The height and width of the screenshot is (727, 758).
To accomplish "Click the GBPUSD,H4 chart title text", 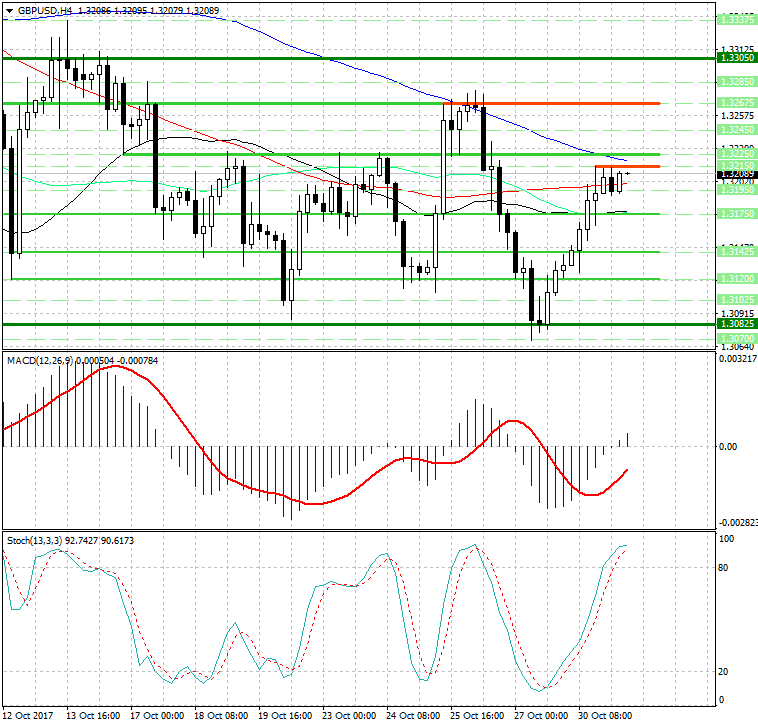I will (x=46, y=10).
